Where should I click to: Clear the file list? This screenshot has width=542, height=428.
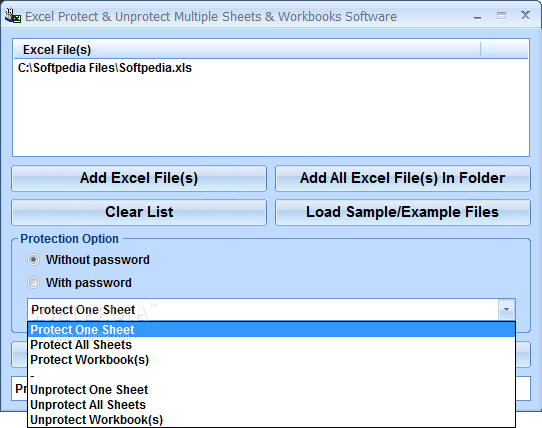(x=139, y=212)
